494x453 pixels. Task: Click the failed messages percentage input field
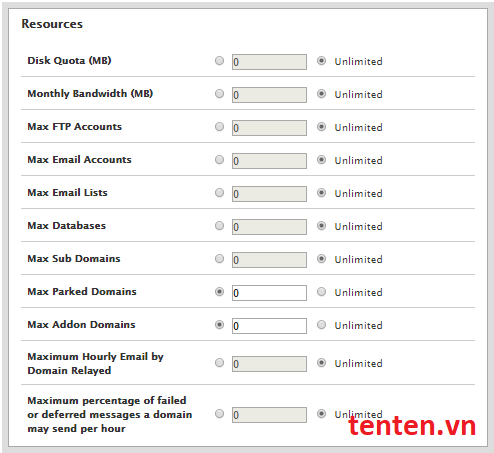269,415
